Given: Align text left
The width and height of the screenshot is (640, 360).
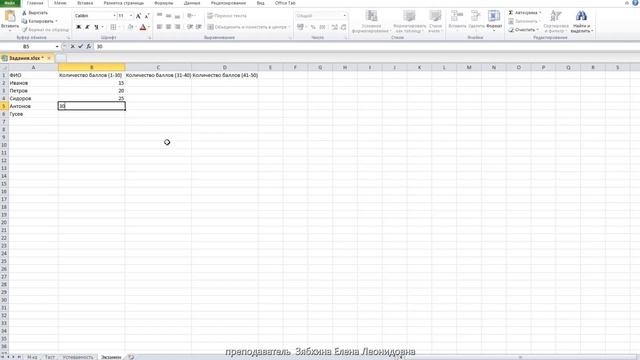Looking at the screenshot, I should click(159, 27).
